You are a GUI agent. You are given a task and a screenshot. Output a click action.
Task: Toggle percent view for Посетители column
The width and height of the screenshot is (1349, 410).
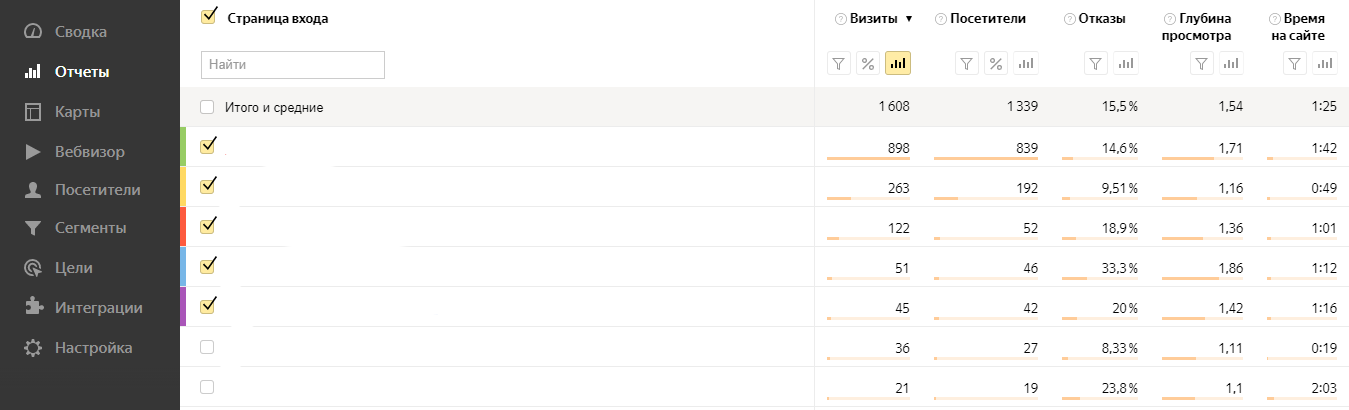(x=996, y=64)
